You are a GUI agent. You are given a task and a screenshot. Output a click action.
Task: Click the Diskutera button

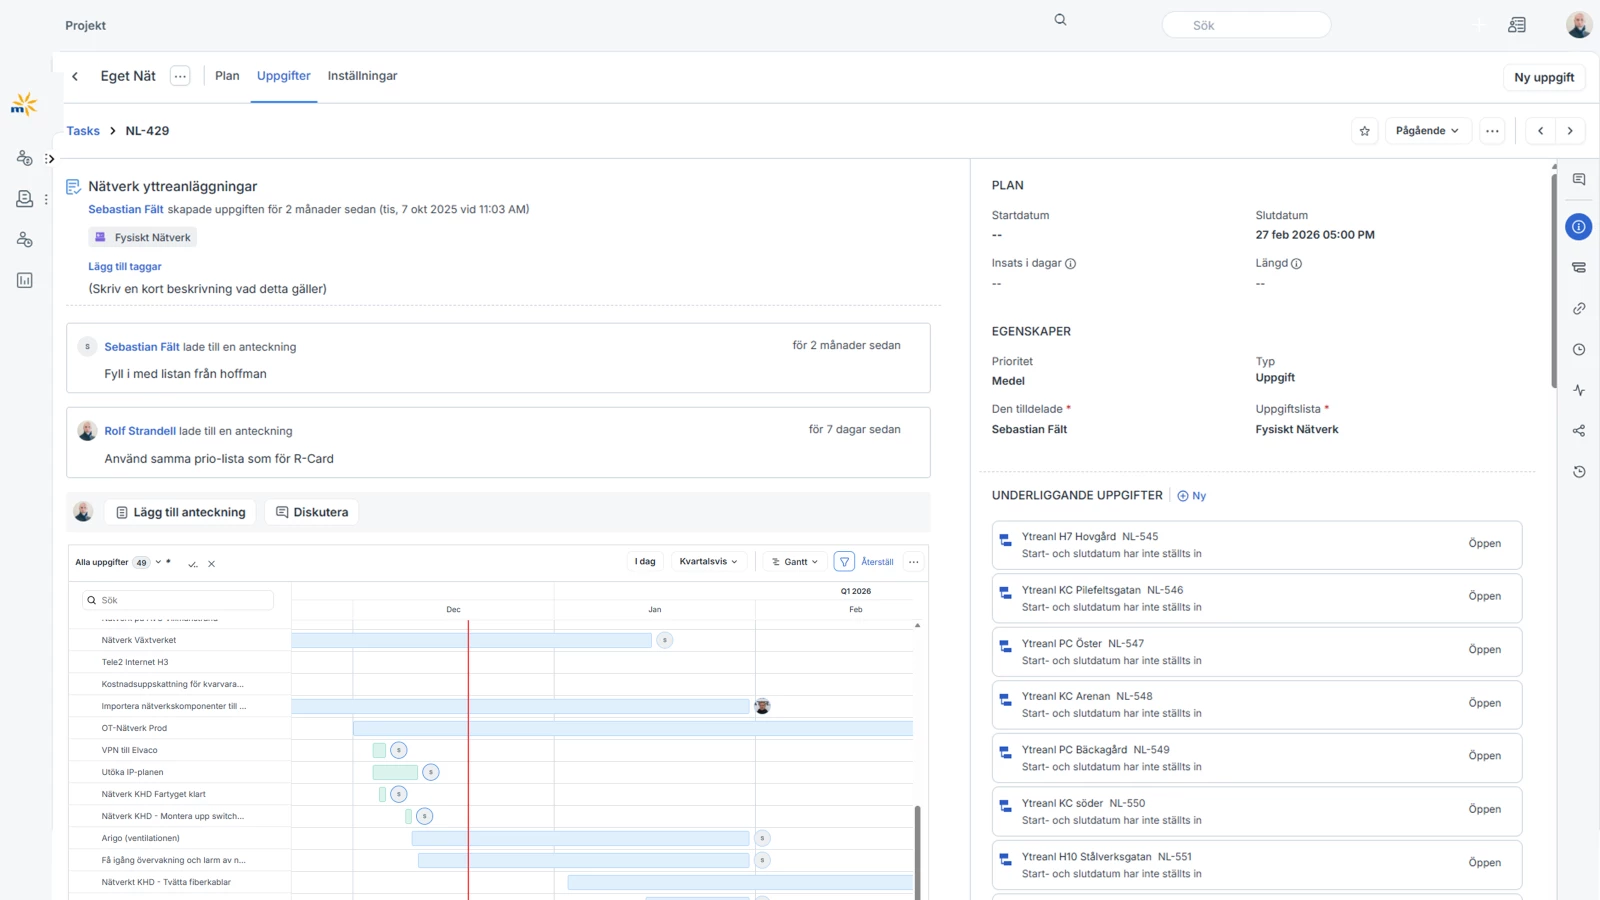[x=312, y=512]
